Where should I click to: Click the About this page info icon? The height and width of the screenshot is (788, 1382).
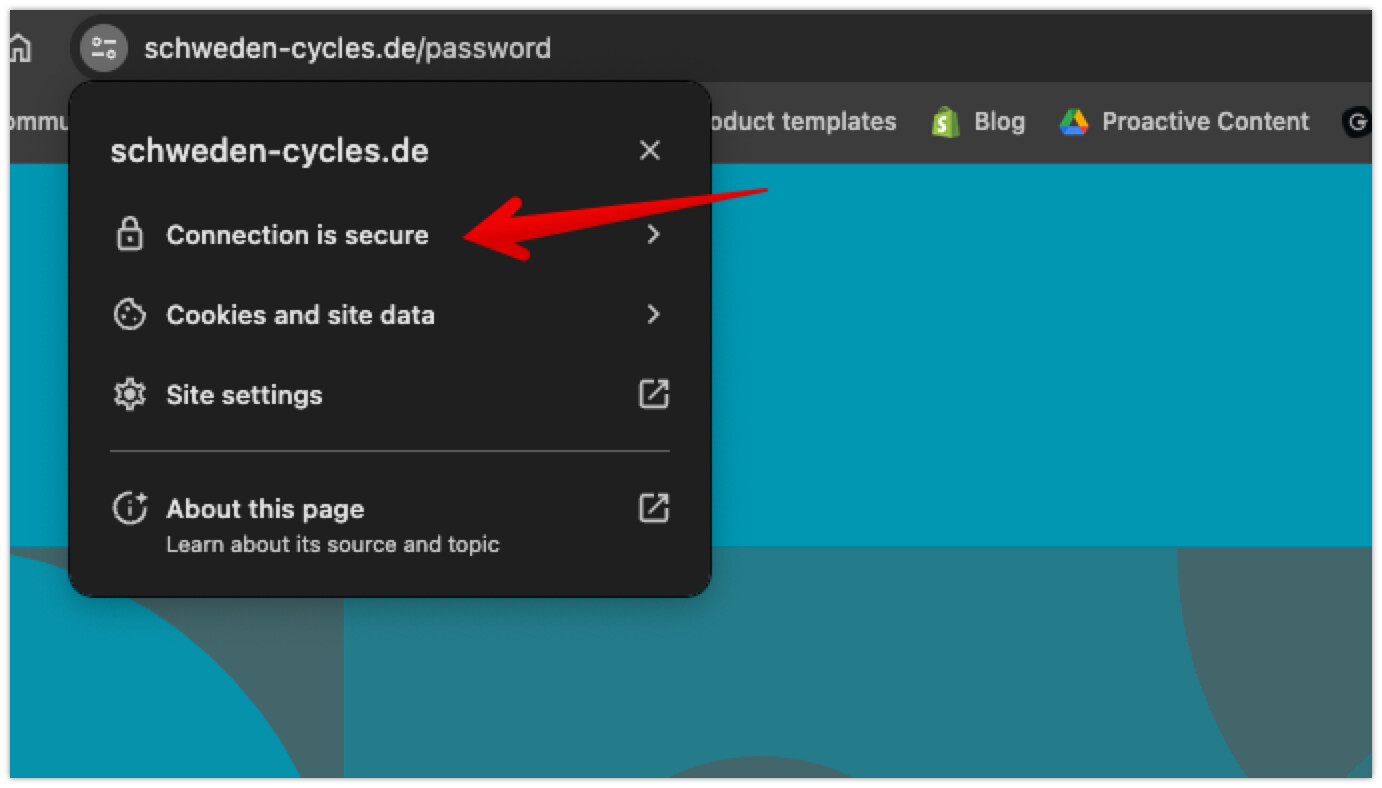click(130, 509)
